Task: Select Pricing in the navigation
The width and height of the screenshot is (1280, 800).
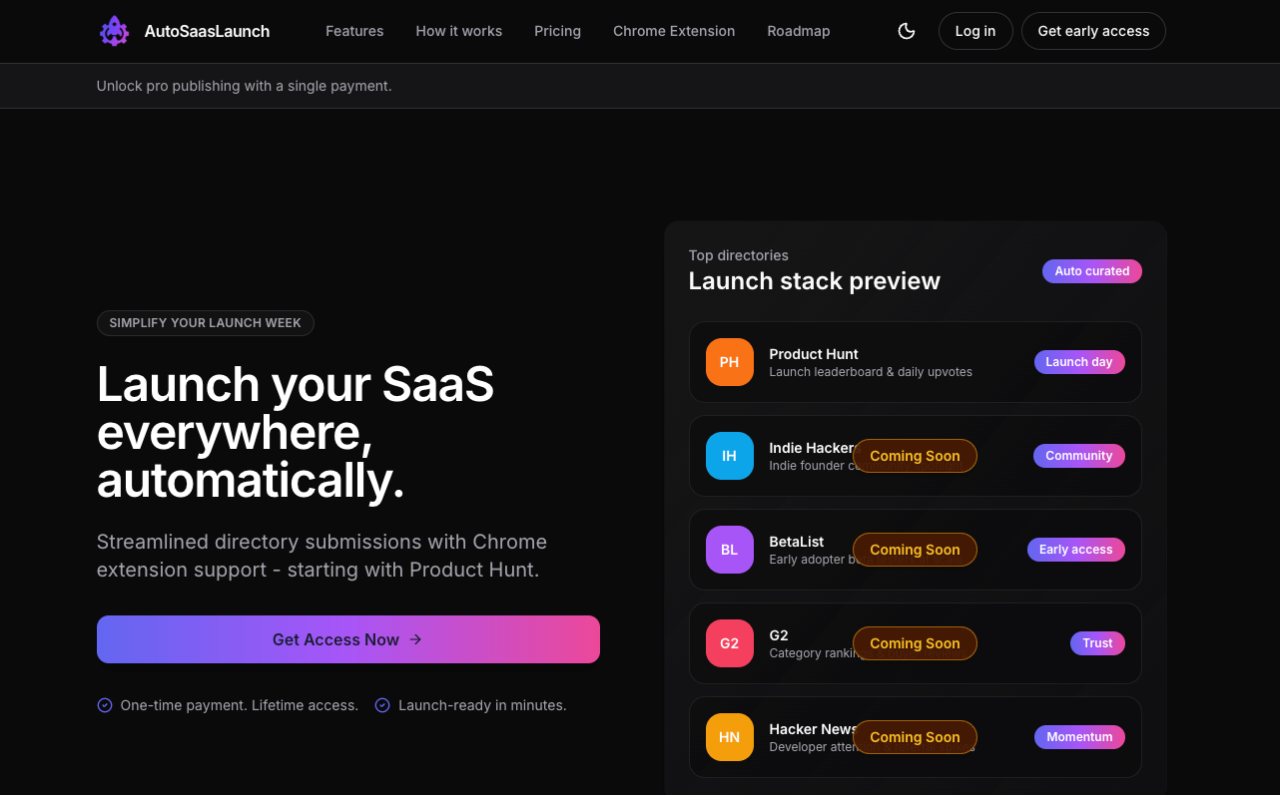Action: point(557,31)
